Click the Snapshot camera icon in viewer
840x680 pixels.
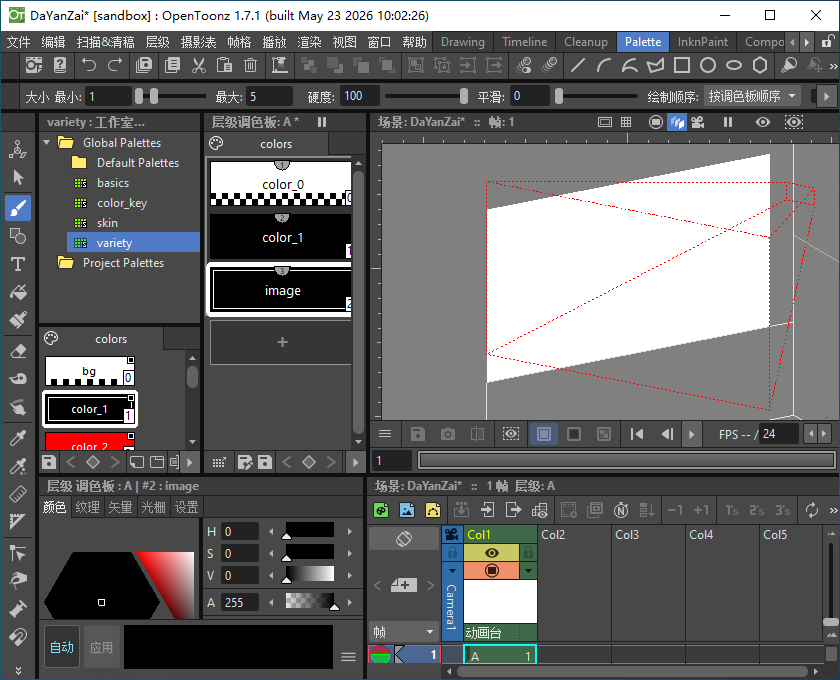click(x=448, y=434)
